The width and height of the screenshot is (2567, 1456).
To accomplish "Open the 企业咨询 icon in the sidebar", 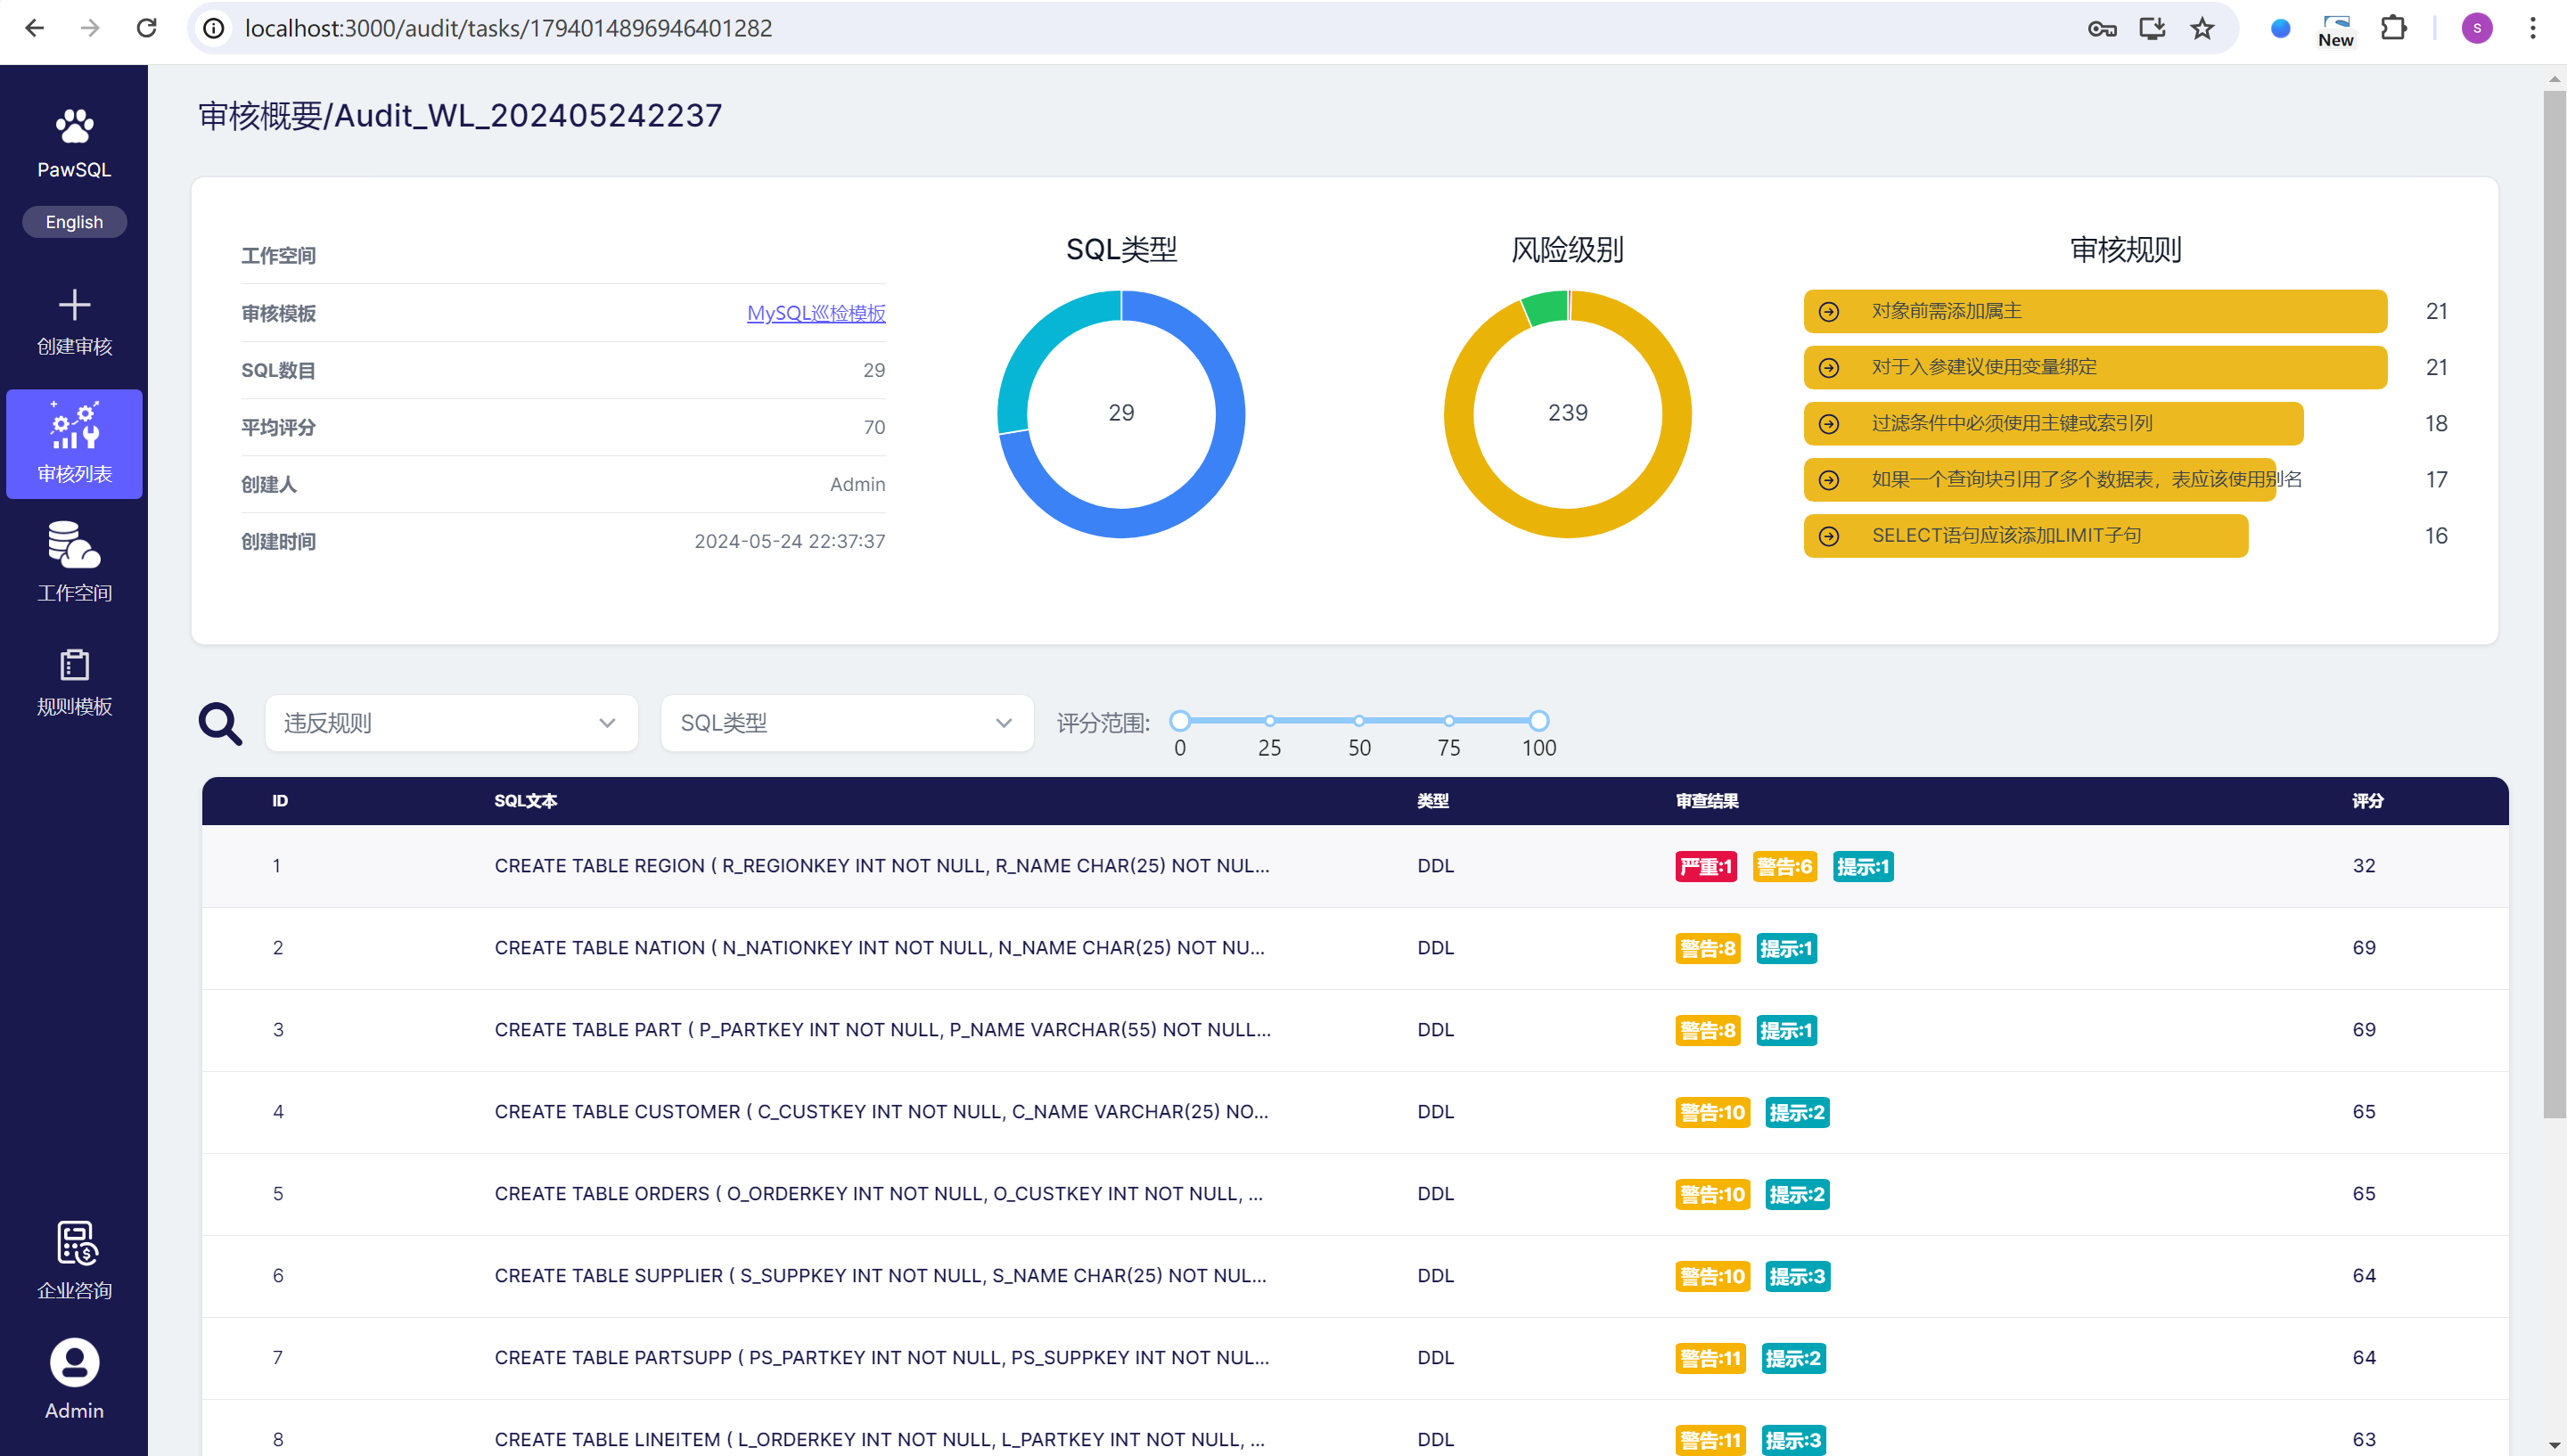I will [x=74, y=1244].
